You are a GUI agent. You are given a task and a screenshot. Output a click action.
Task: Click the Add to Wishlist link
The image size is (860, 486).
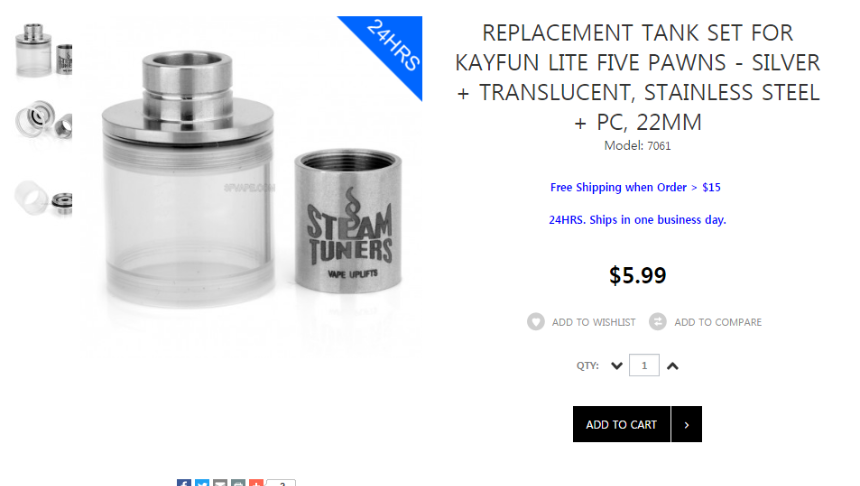pos(593,322)
